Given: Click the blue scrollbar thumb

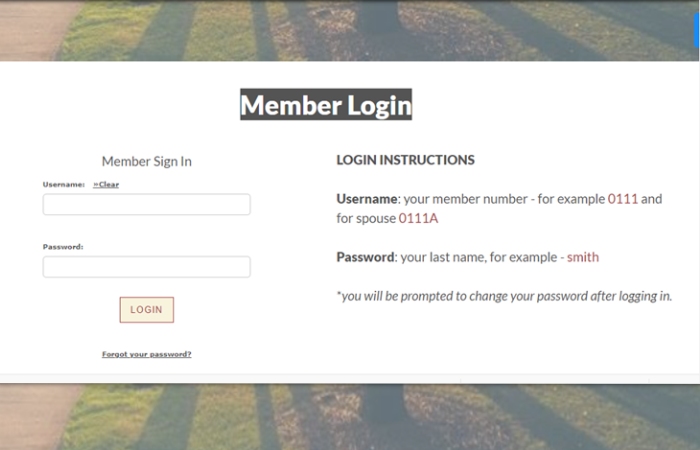Looking at the screenshot, I should tap(697, 30).
